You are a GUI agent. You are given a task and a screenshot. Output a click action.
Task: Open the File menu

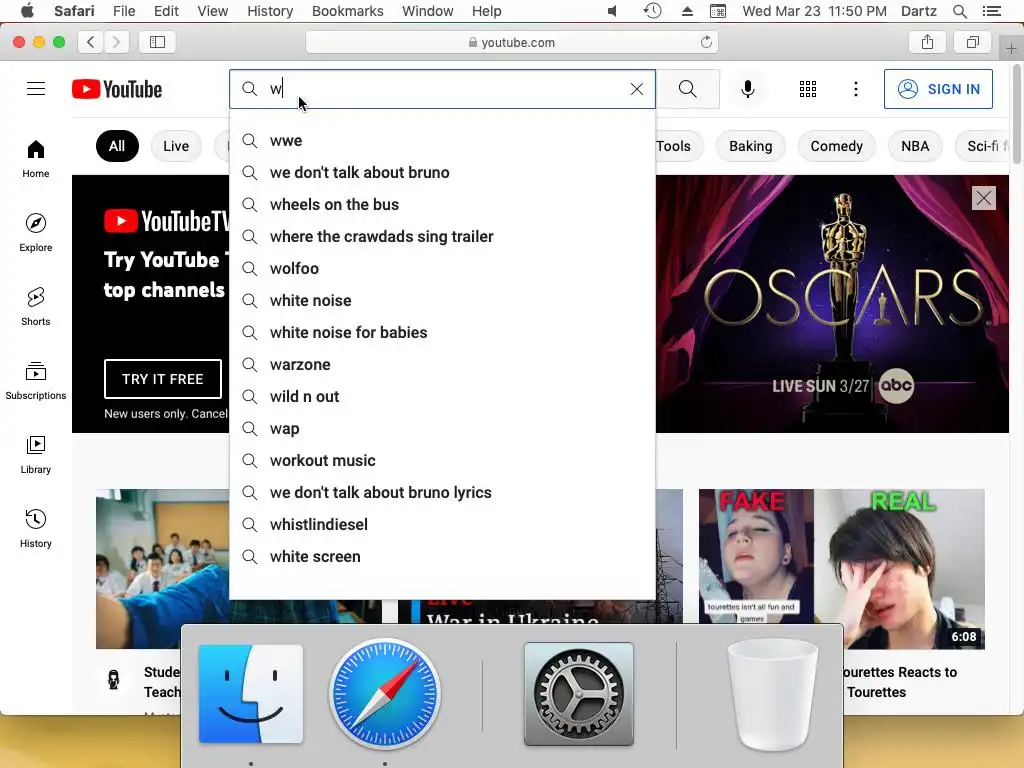[x=123, y=11]
